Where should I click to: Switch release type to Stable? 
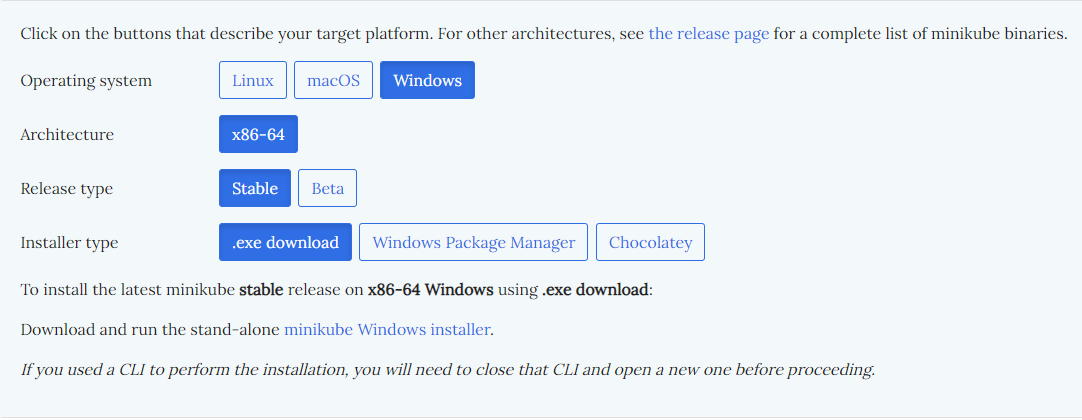255,188
